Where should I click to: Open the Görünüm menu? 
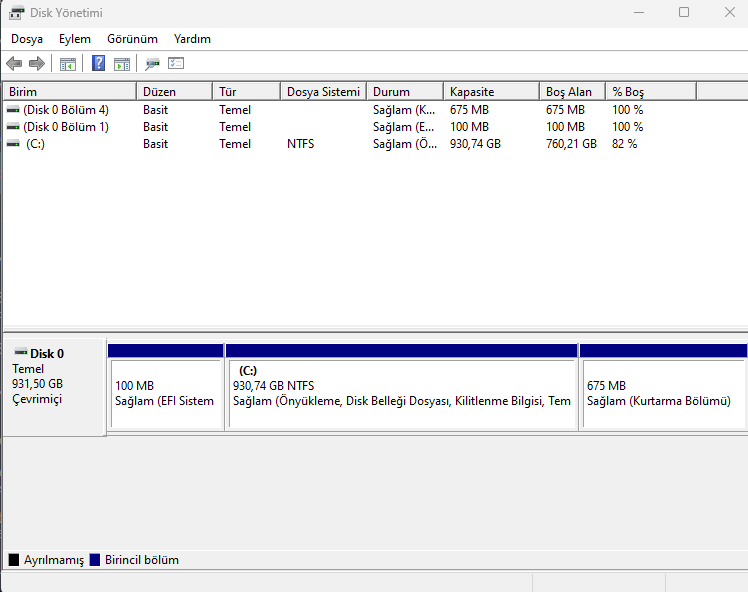coord(132,39)
